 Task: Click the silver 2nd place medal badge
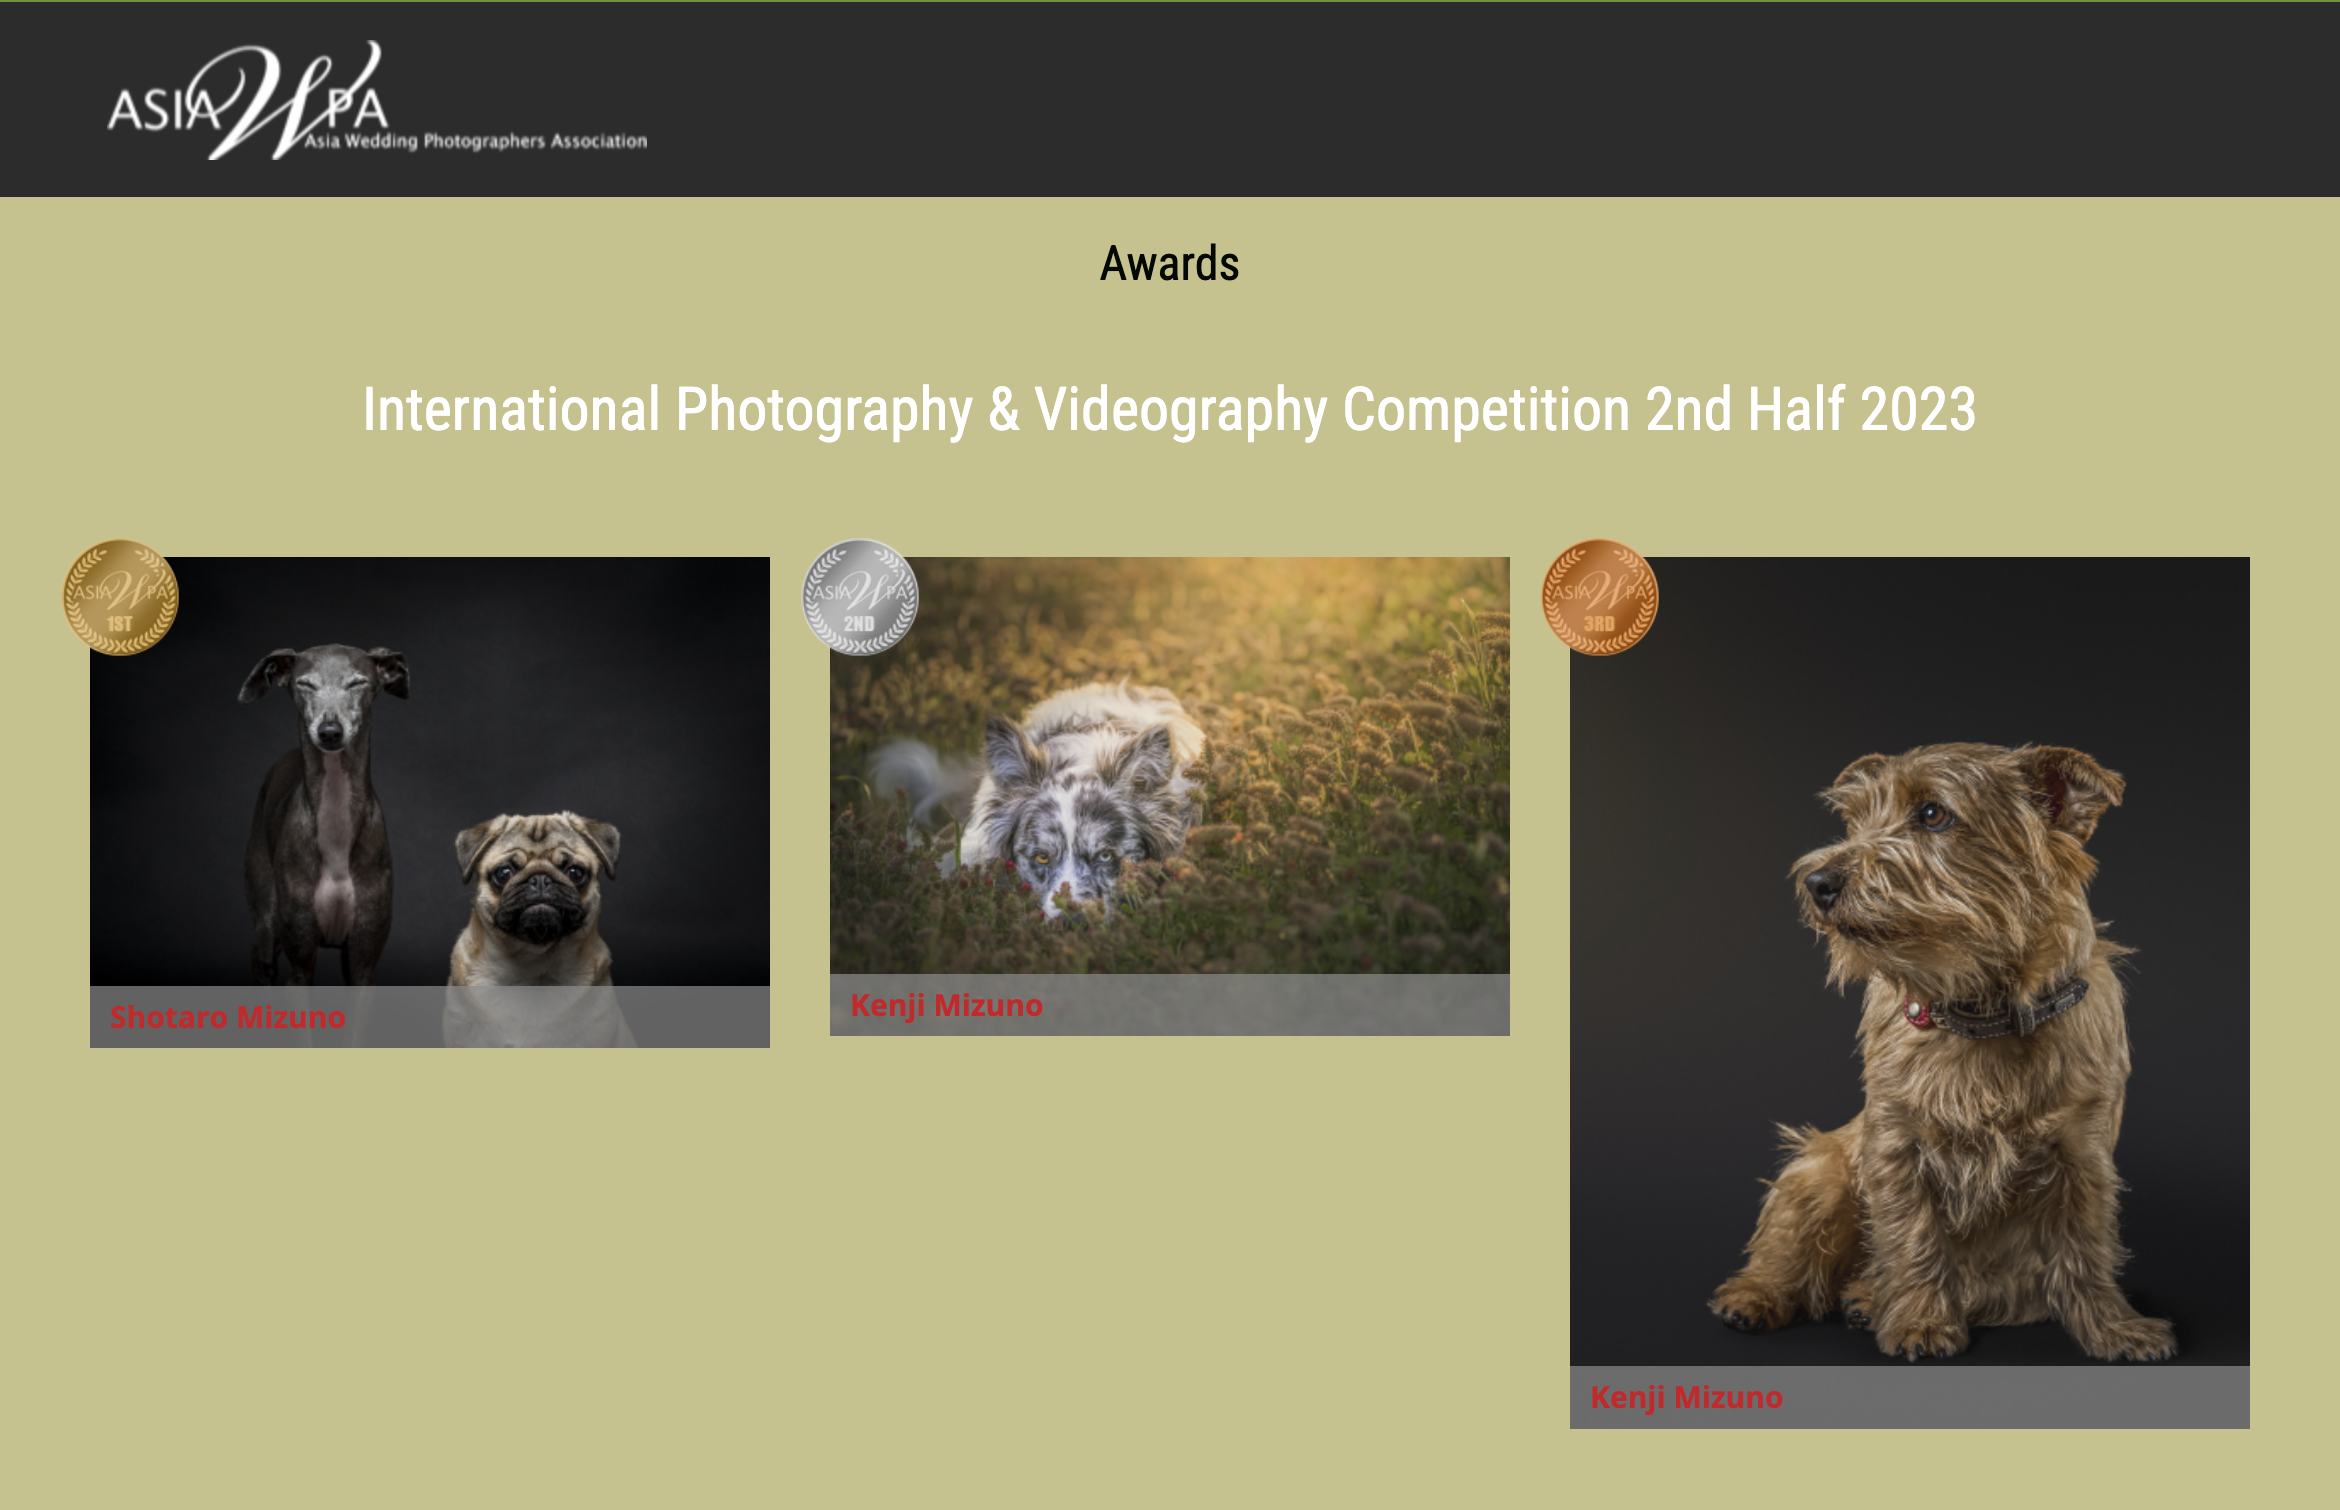coord(860,598)
